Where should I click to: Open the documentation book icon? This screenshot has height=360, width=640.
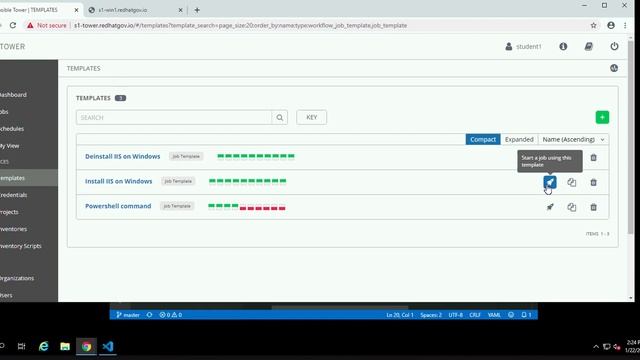589,47
